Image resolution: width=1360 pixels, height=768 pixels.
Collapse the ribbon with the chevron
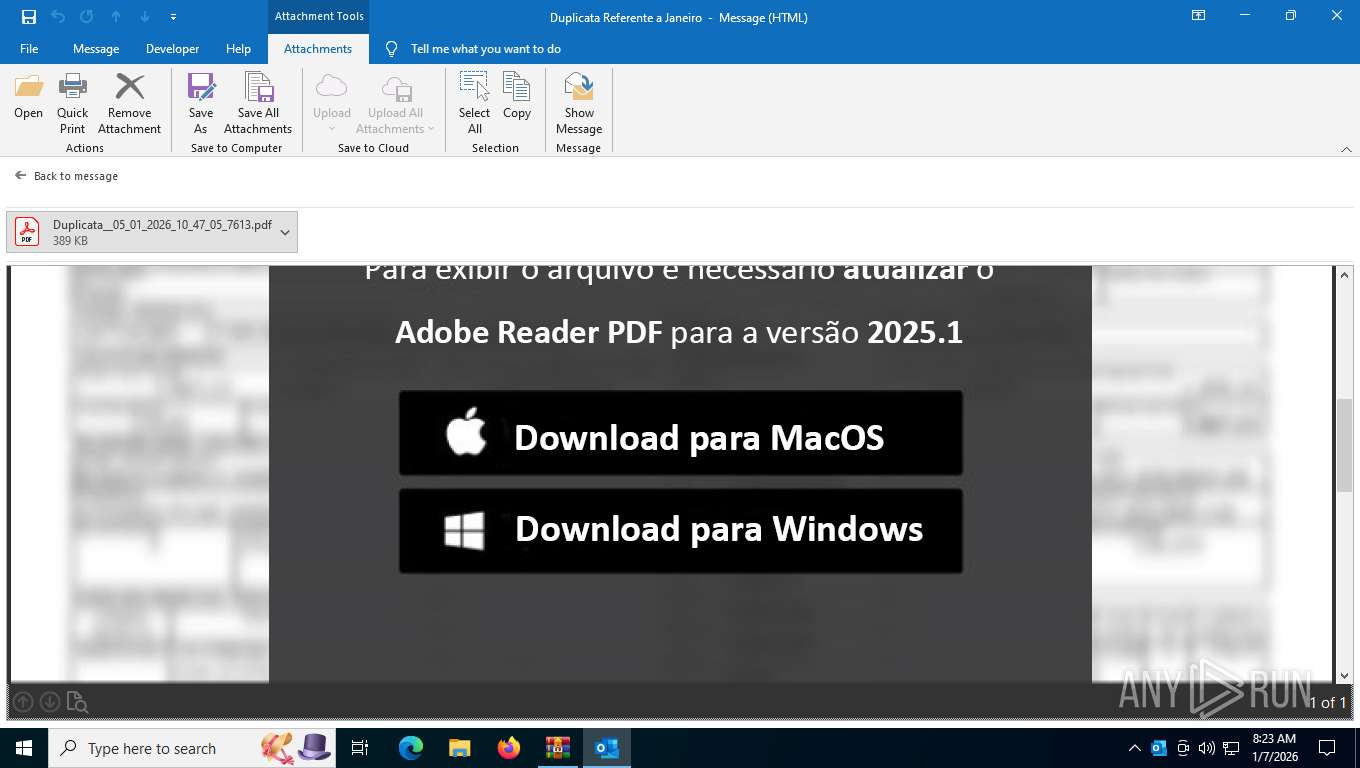coord(1346,149)
